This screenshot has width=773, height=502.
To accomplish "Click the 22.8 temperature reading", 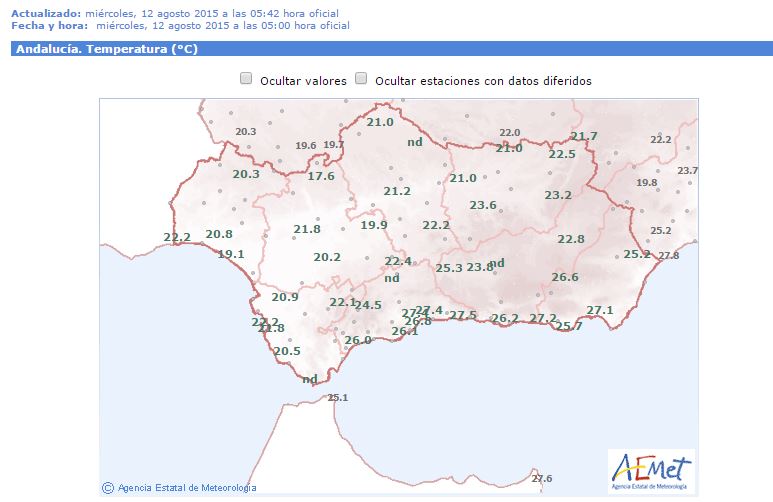I will point(571,239).
